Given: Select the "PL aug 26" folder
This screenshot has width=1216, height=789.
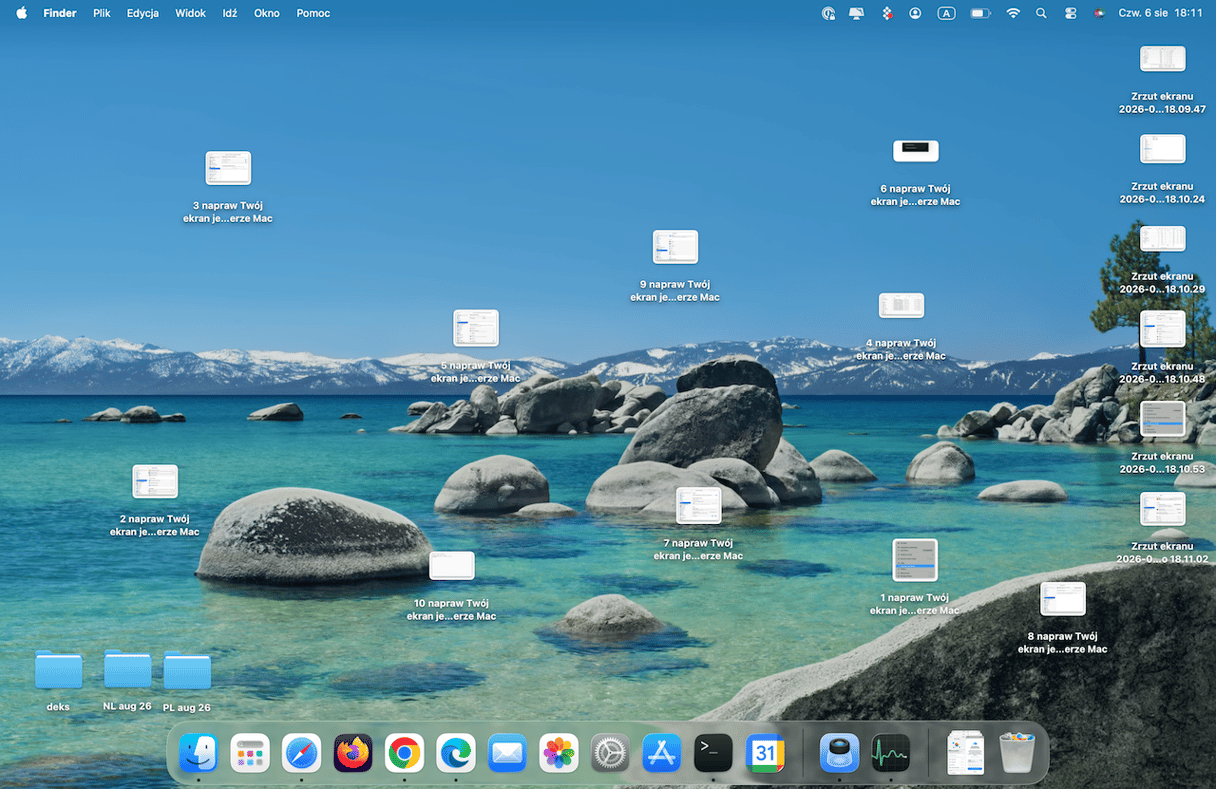Looking at the screenshot, I should click(187, 670).
